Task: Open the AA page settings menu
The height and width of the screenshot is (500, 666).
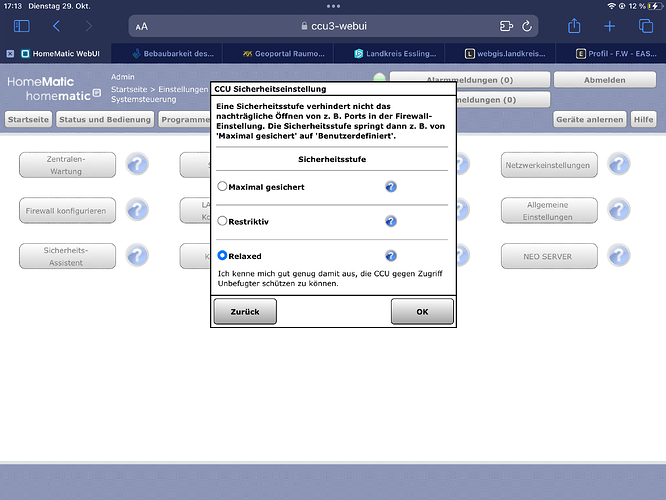Action: [141, 27]
